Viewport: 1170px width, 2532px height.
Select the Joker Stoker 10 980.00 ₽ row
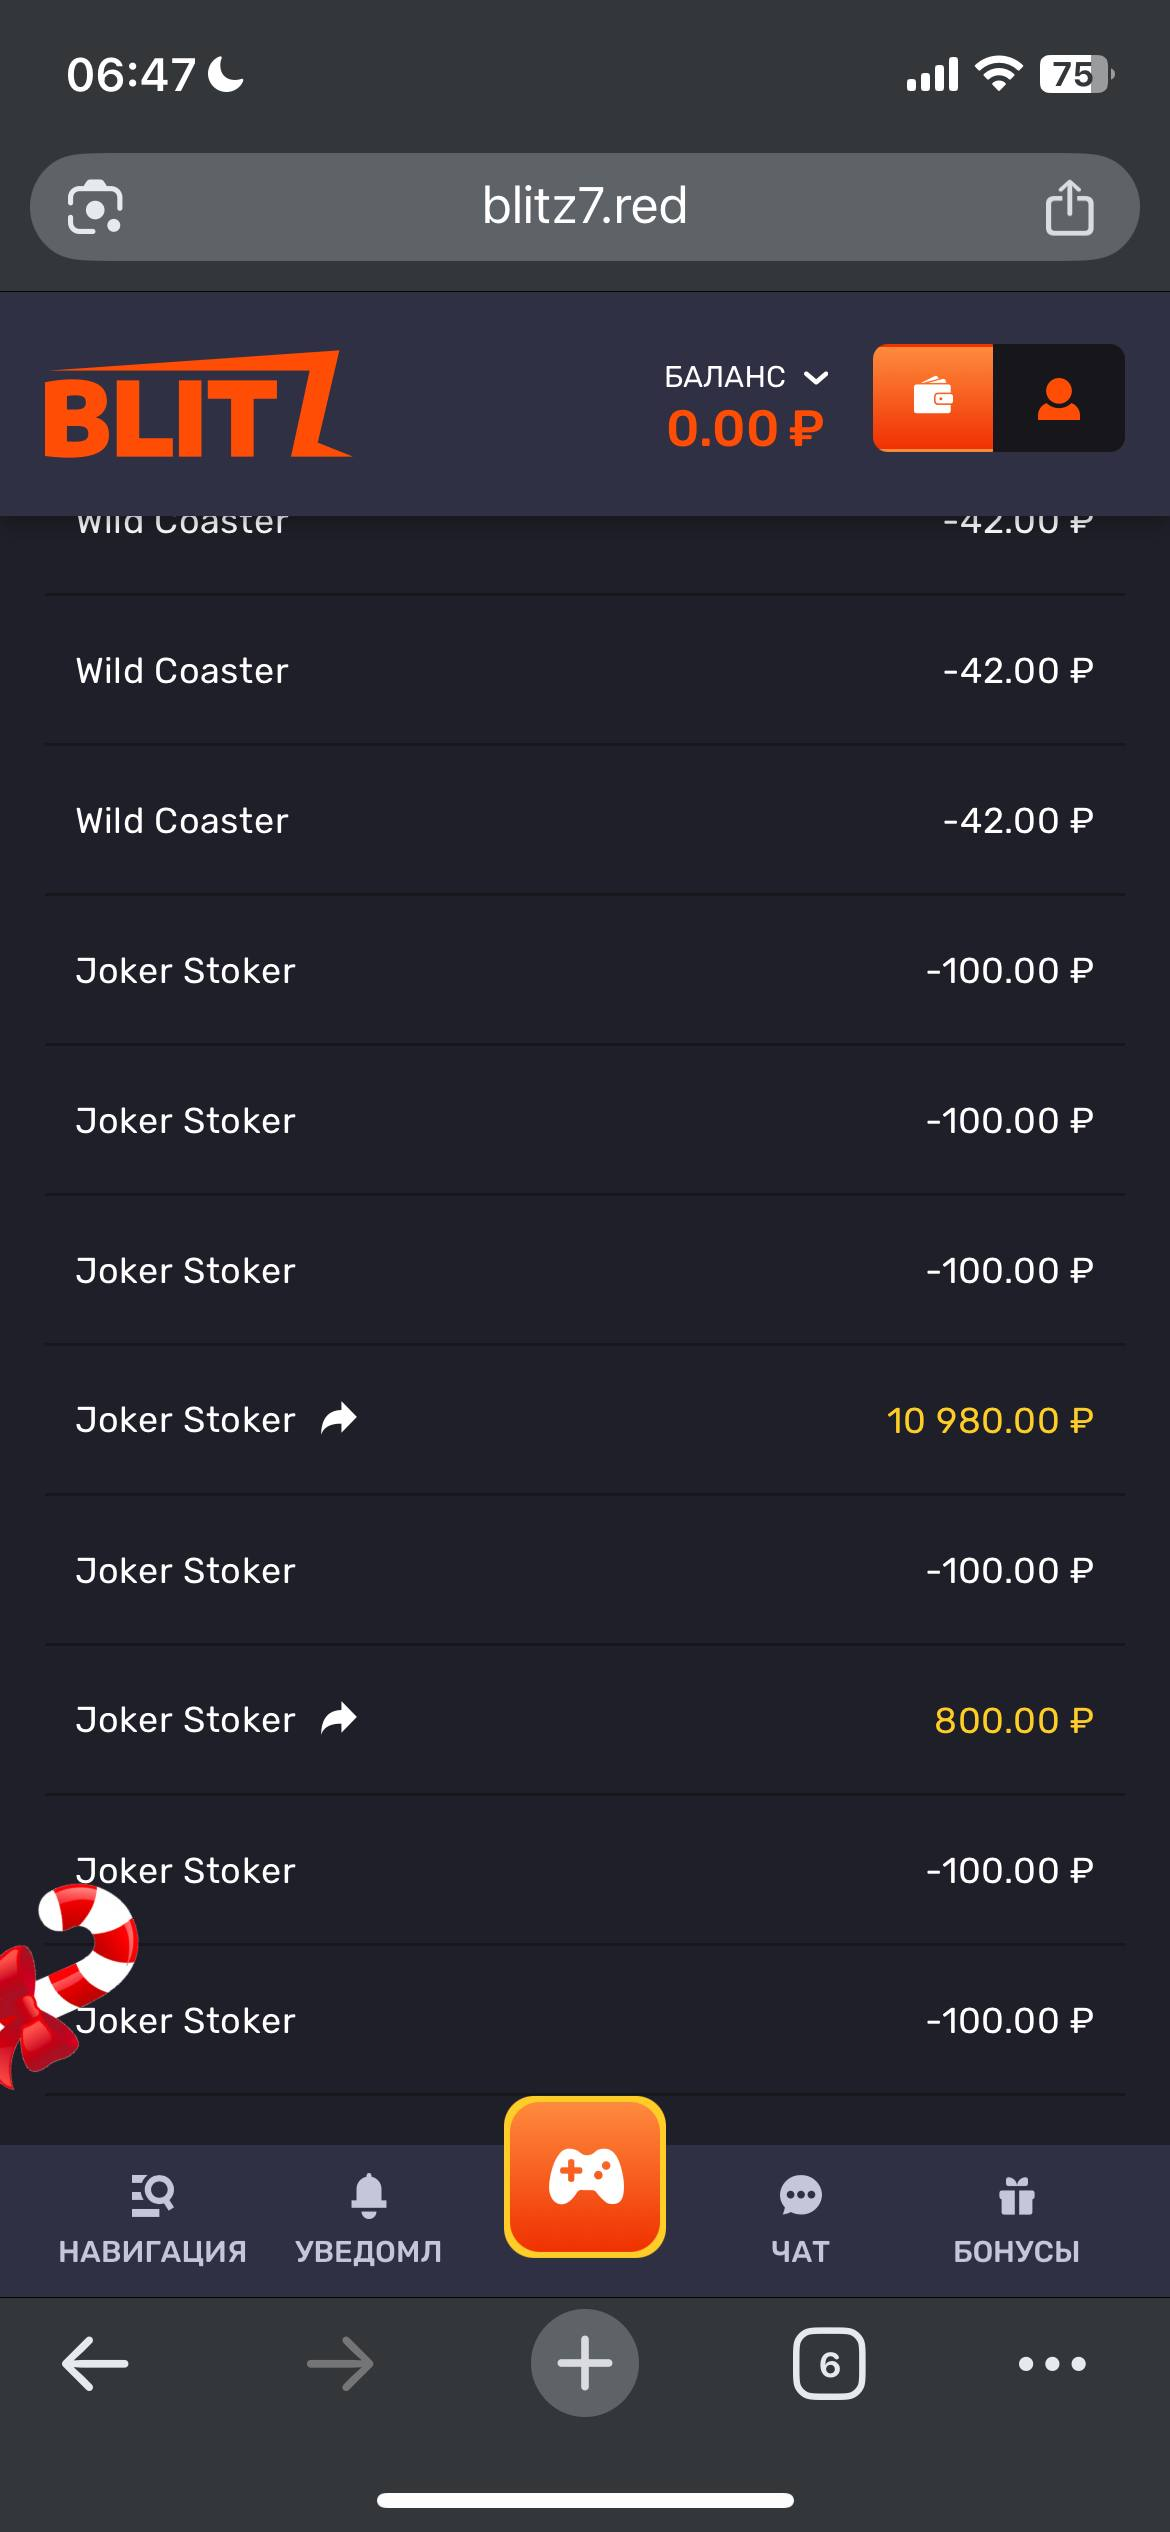pyautogui.click(x=585, y=1420)
